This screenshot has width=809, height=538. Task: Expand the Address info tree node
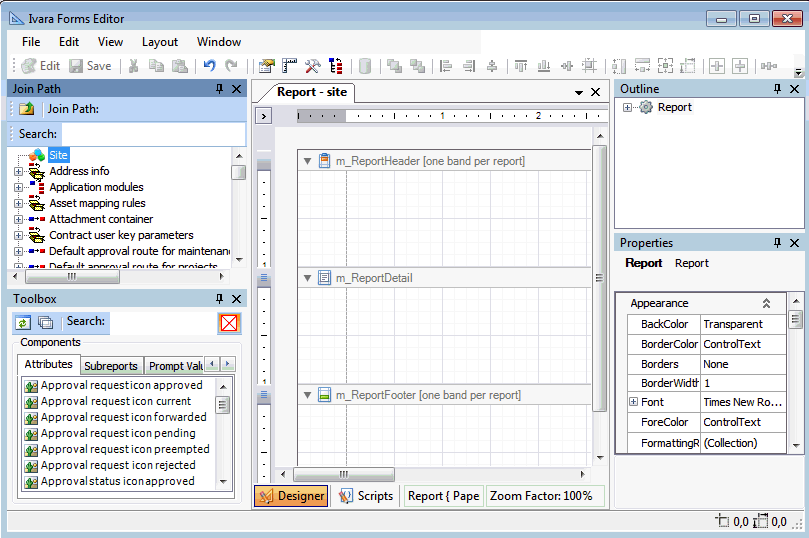point(18,171)
